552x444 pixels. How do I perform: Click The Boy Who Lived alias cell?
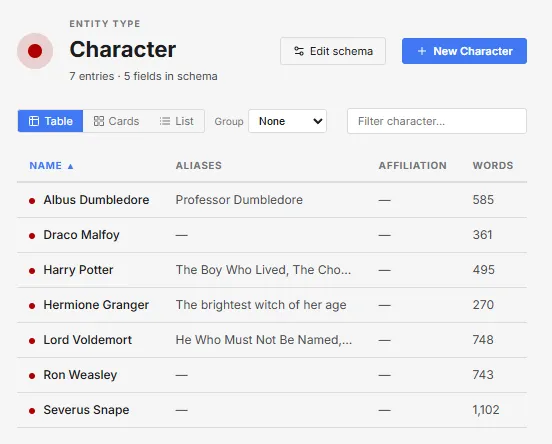[x=263, y=270]
